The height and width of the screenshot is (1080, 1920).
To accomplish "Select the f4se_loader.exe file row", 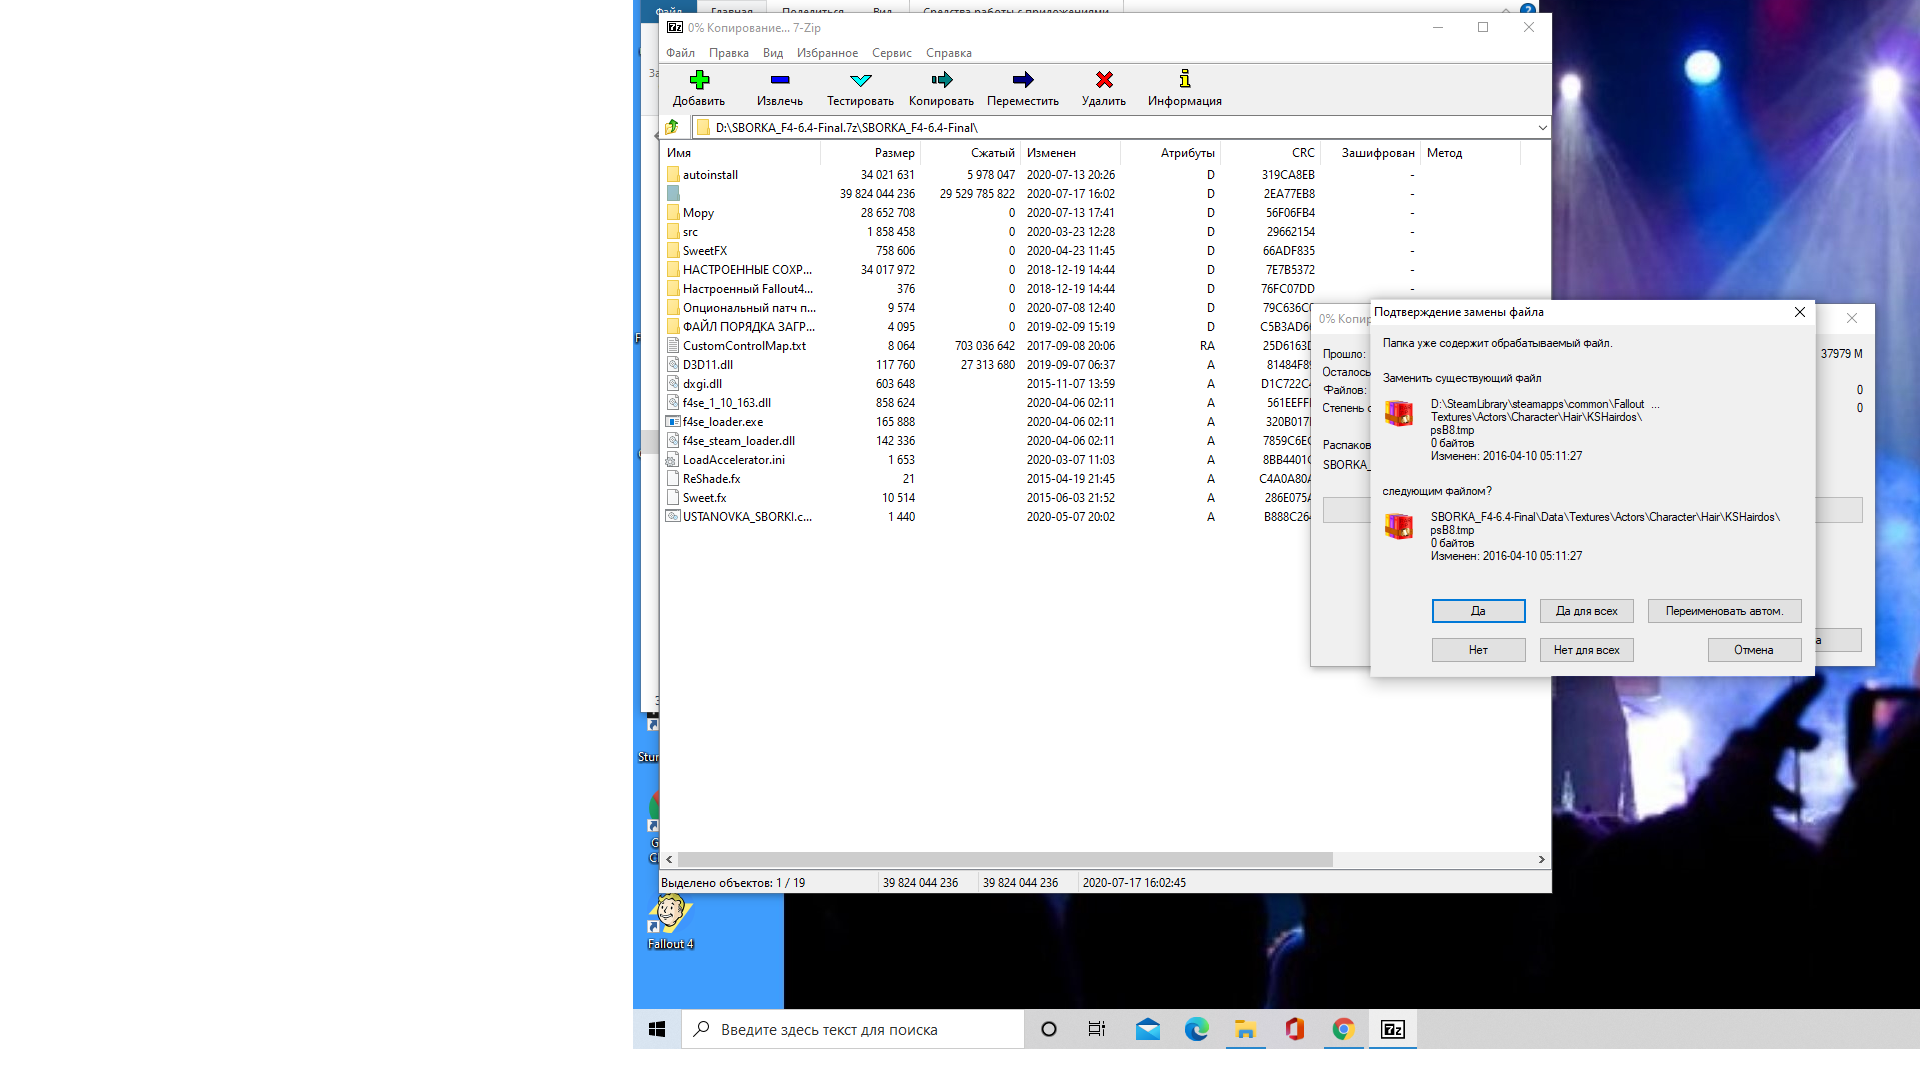I will 723,422.
